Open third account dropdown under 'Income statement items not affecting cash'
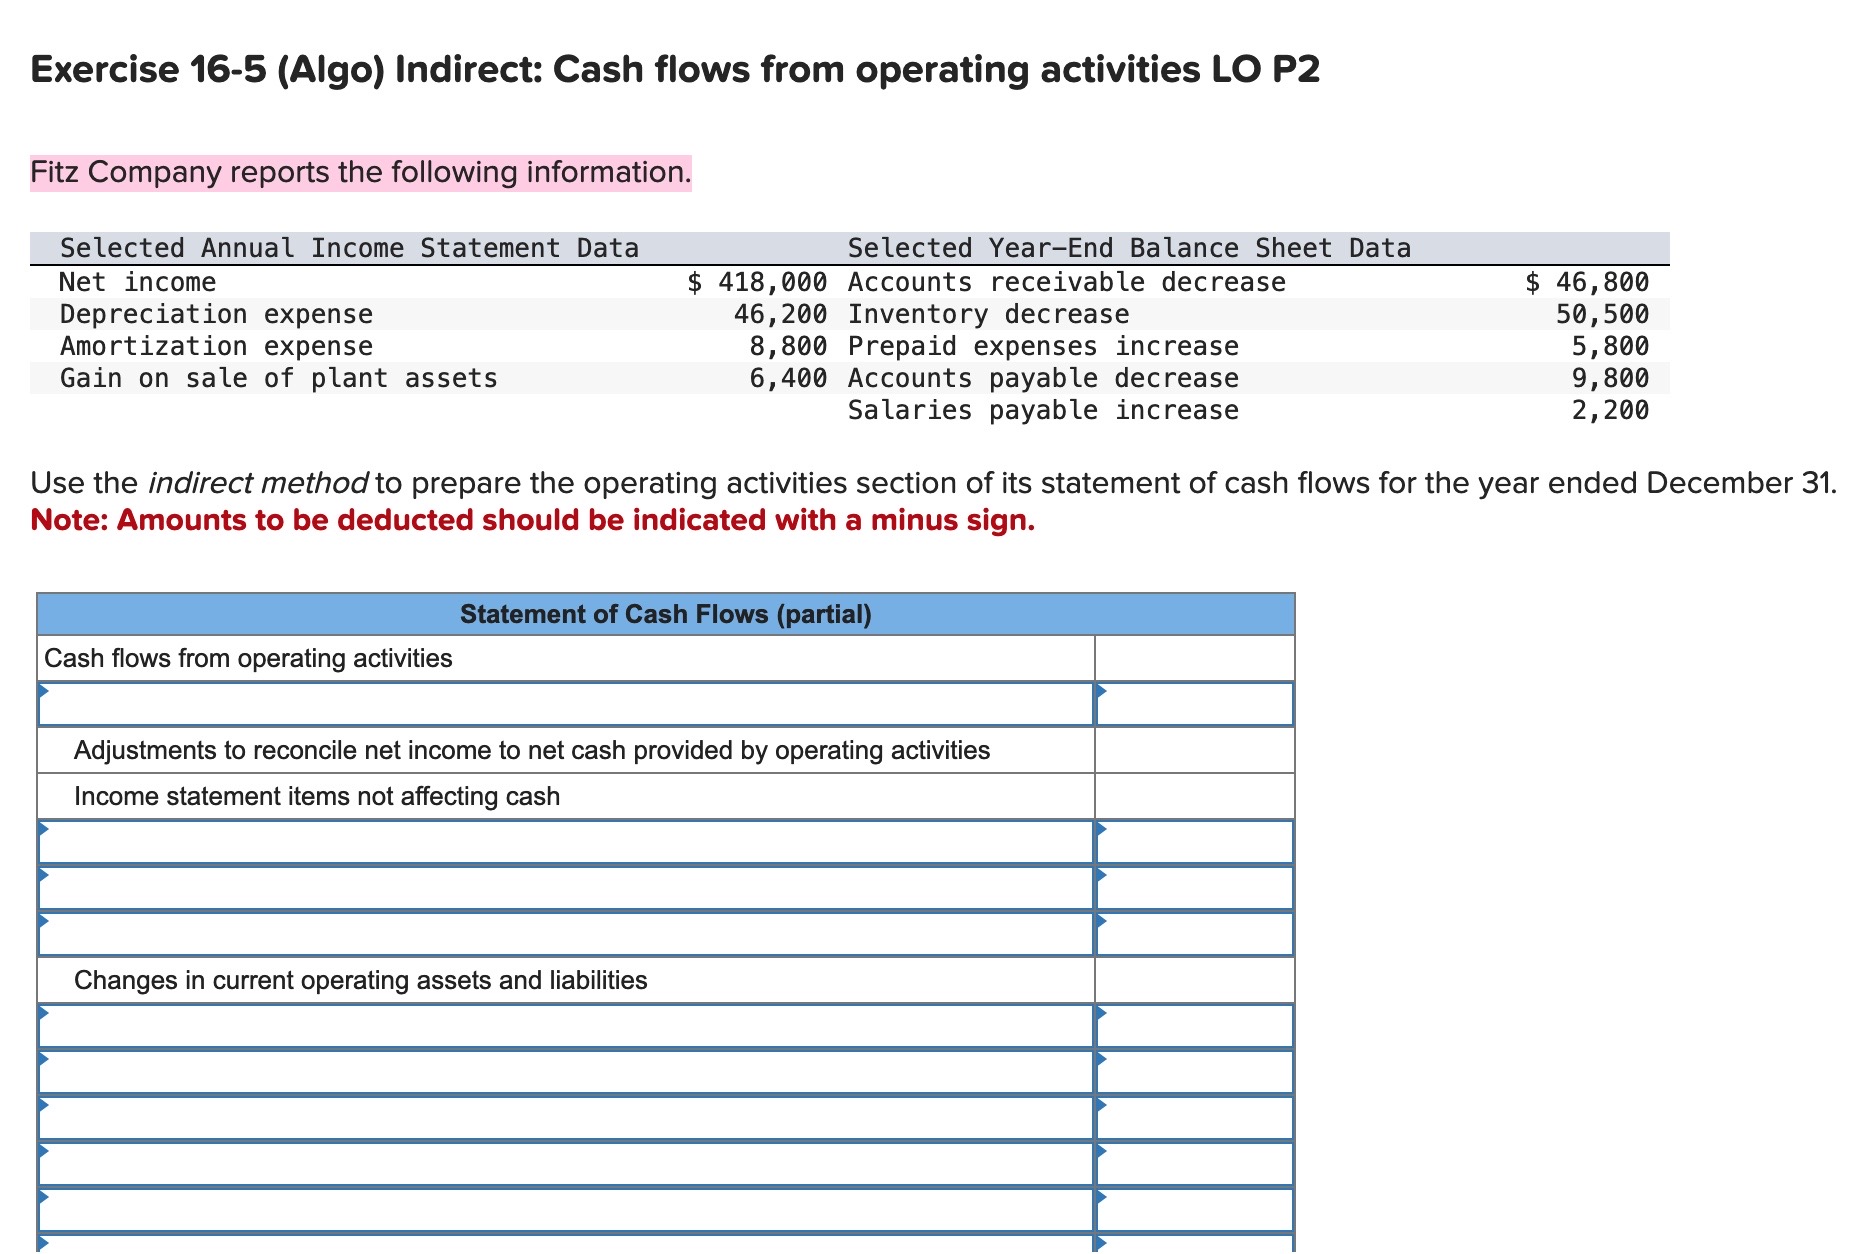 (x=566, y=934)
